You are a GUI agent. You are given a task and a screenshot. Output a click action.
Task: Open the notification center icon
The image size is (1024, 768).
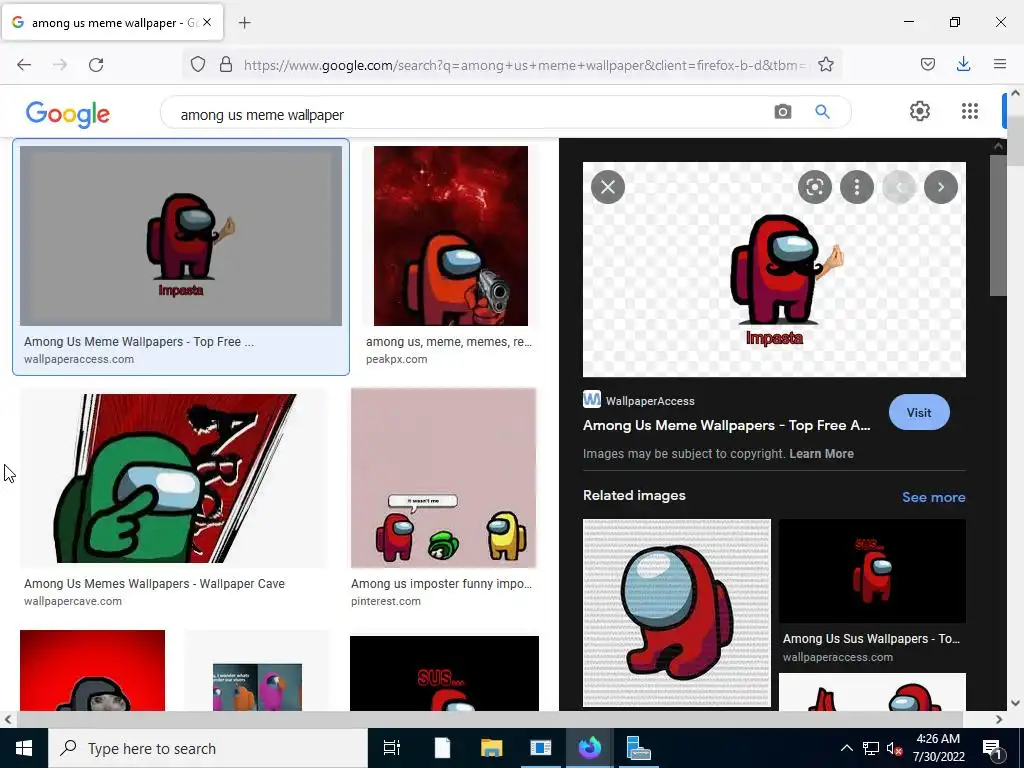pos(992,748)
